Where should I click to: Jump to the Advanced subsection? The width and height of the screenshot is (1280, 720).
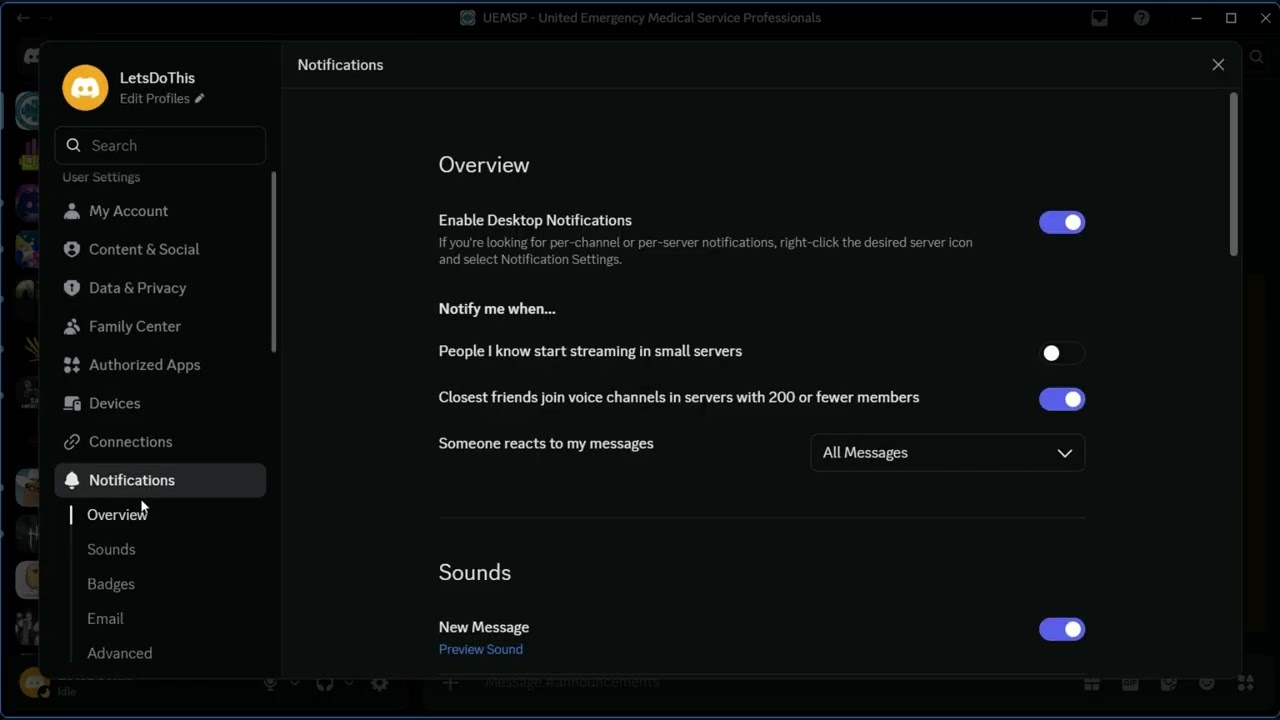120,653
